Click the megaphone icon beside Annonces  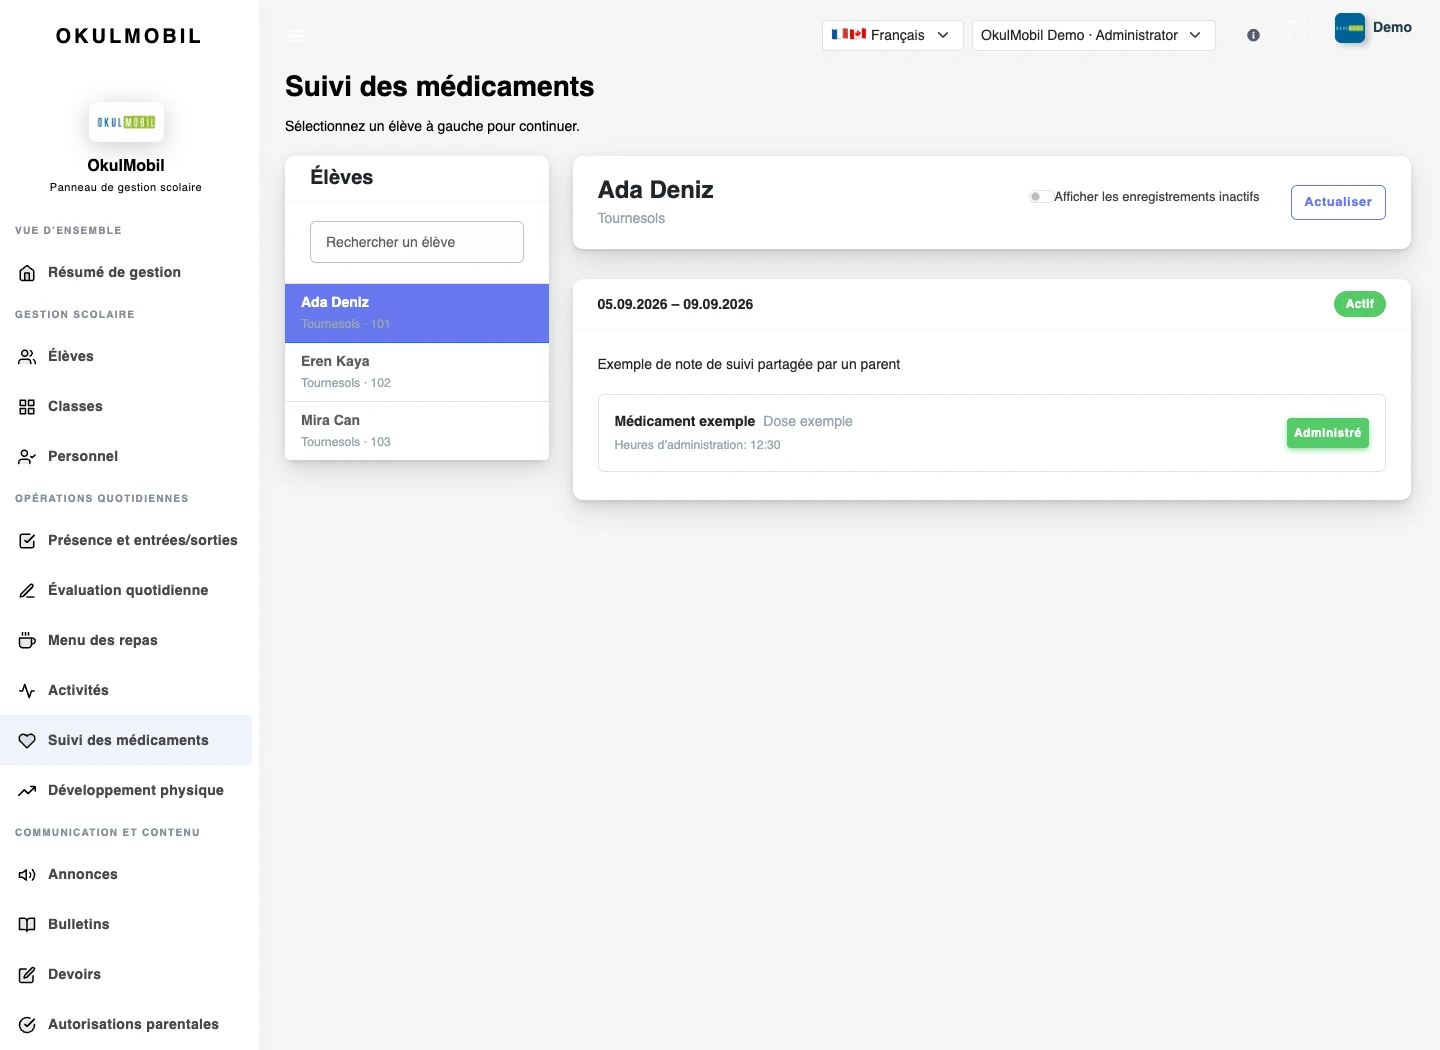pyautogui.click(x=27, y=875)
